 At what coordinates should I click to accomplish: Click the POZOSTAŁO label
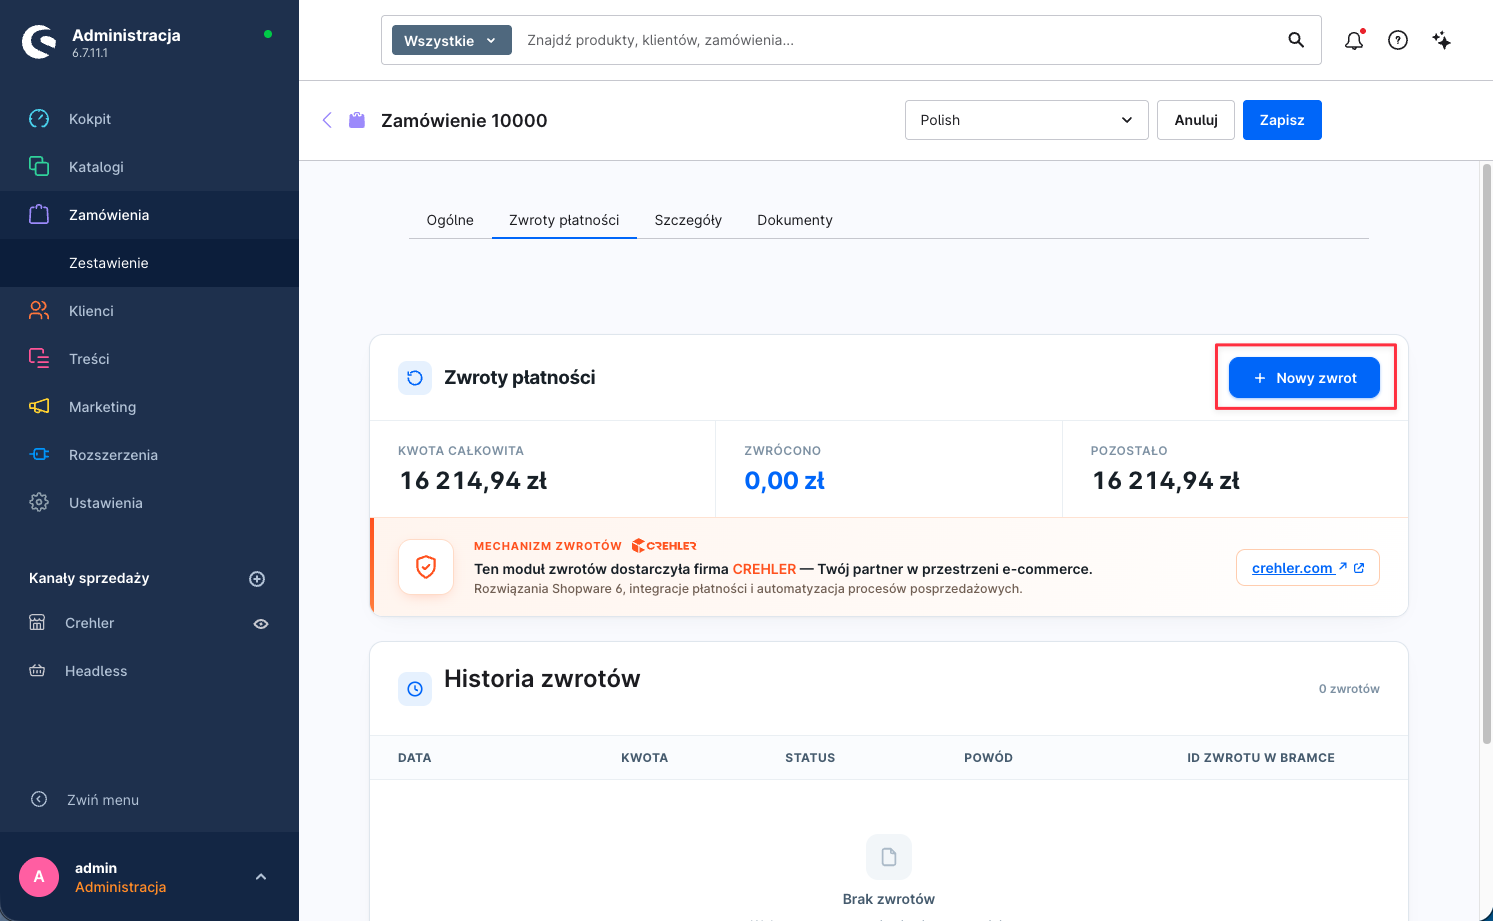coord(1129,451)
